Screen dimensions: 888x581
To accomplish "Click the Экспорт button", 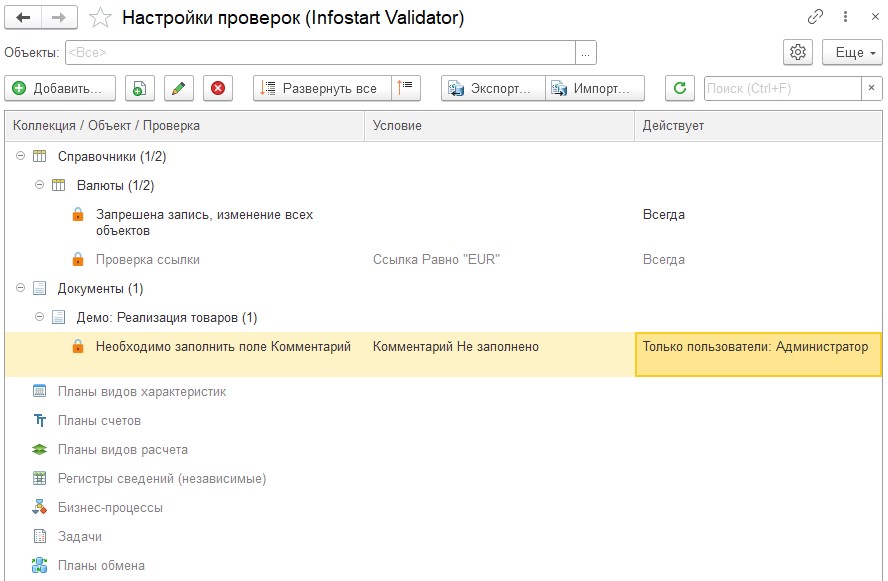I will 493,89.
